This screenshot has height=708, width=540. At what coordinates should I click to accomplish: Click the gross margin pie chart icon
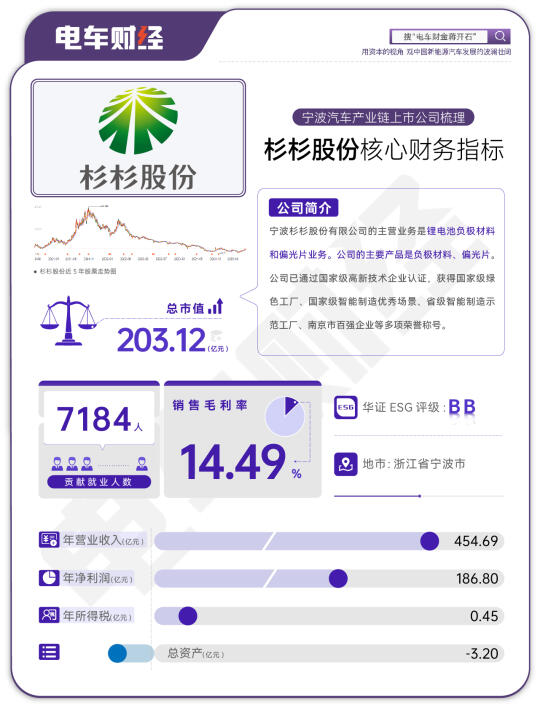click(x=284, y=416)
